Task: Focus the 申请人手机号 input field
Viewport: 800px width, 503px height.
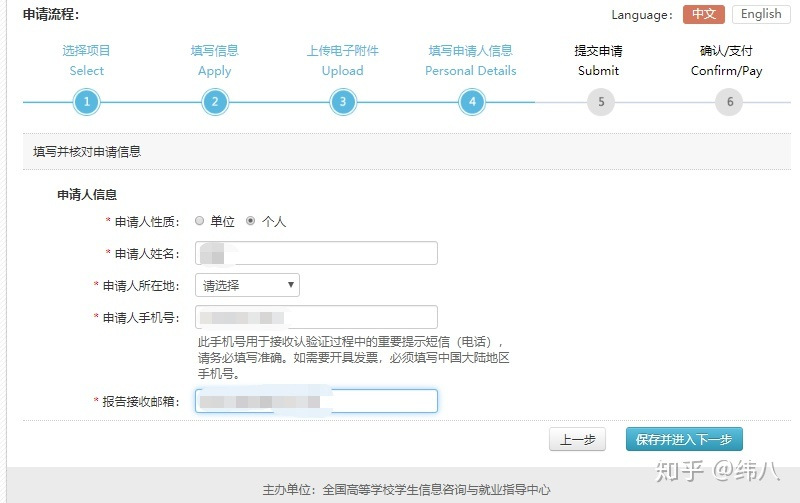Action: (317, 318)
